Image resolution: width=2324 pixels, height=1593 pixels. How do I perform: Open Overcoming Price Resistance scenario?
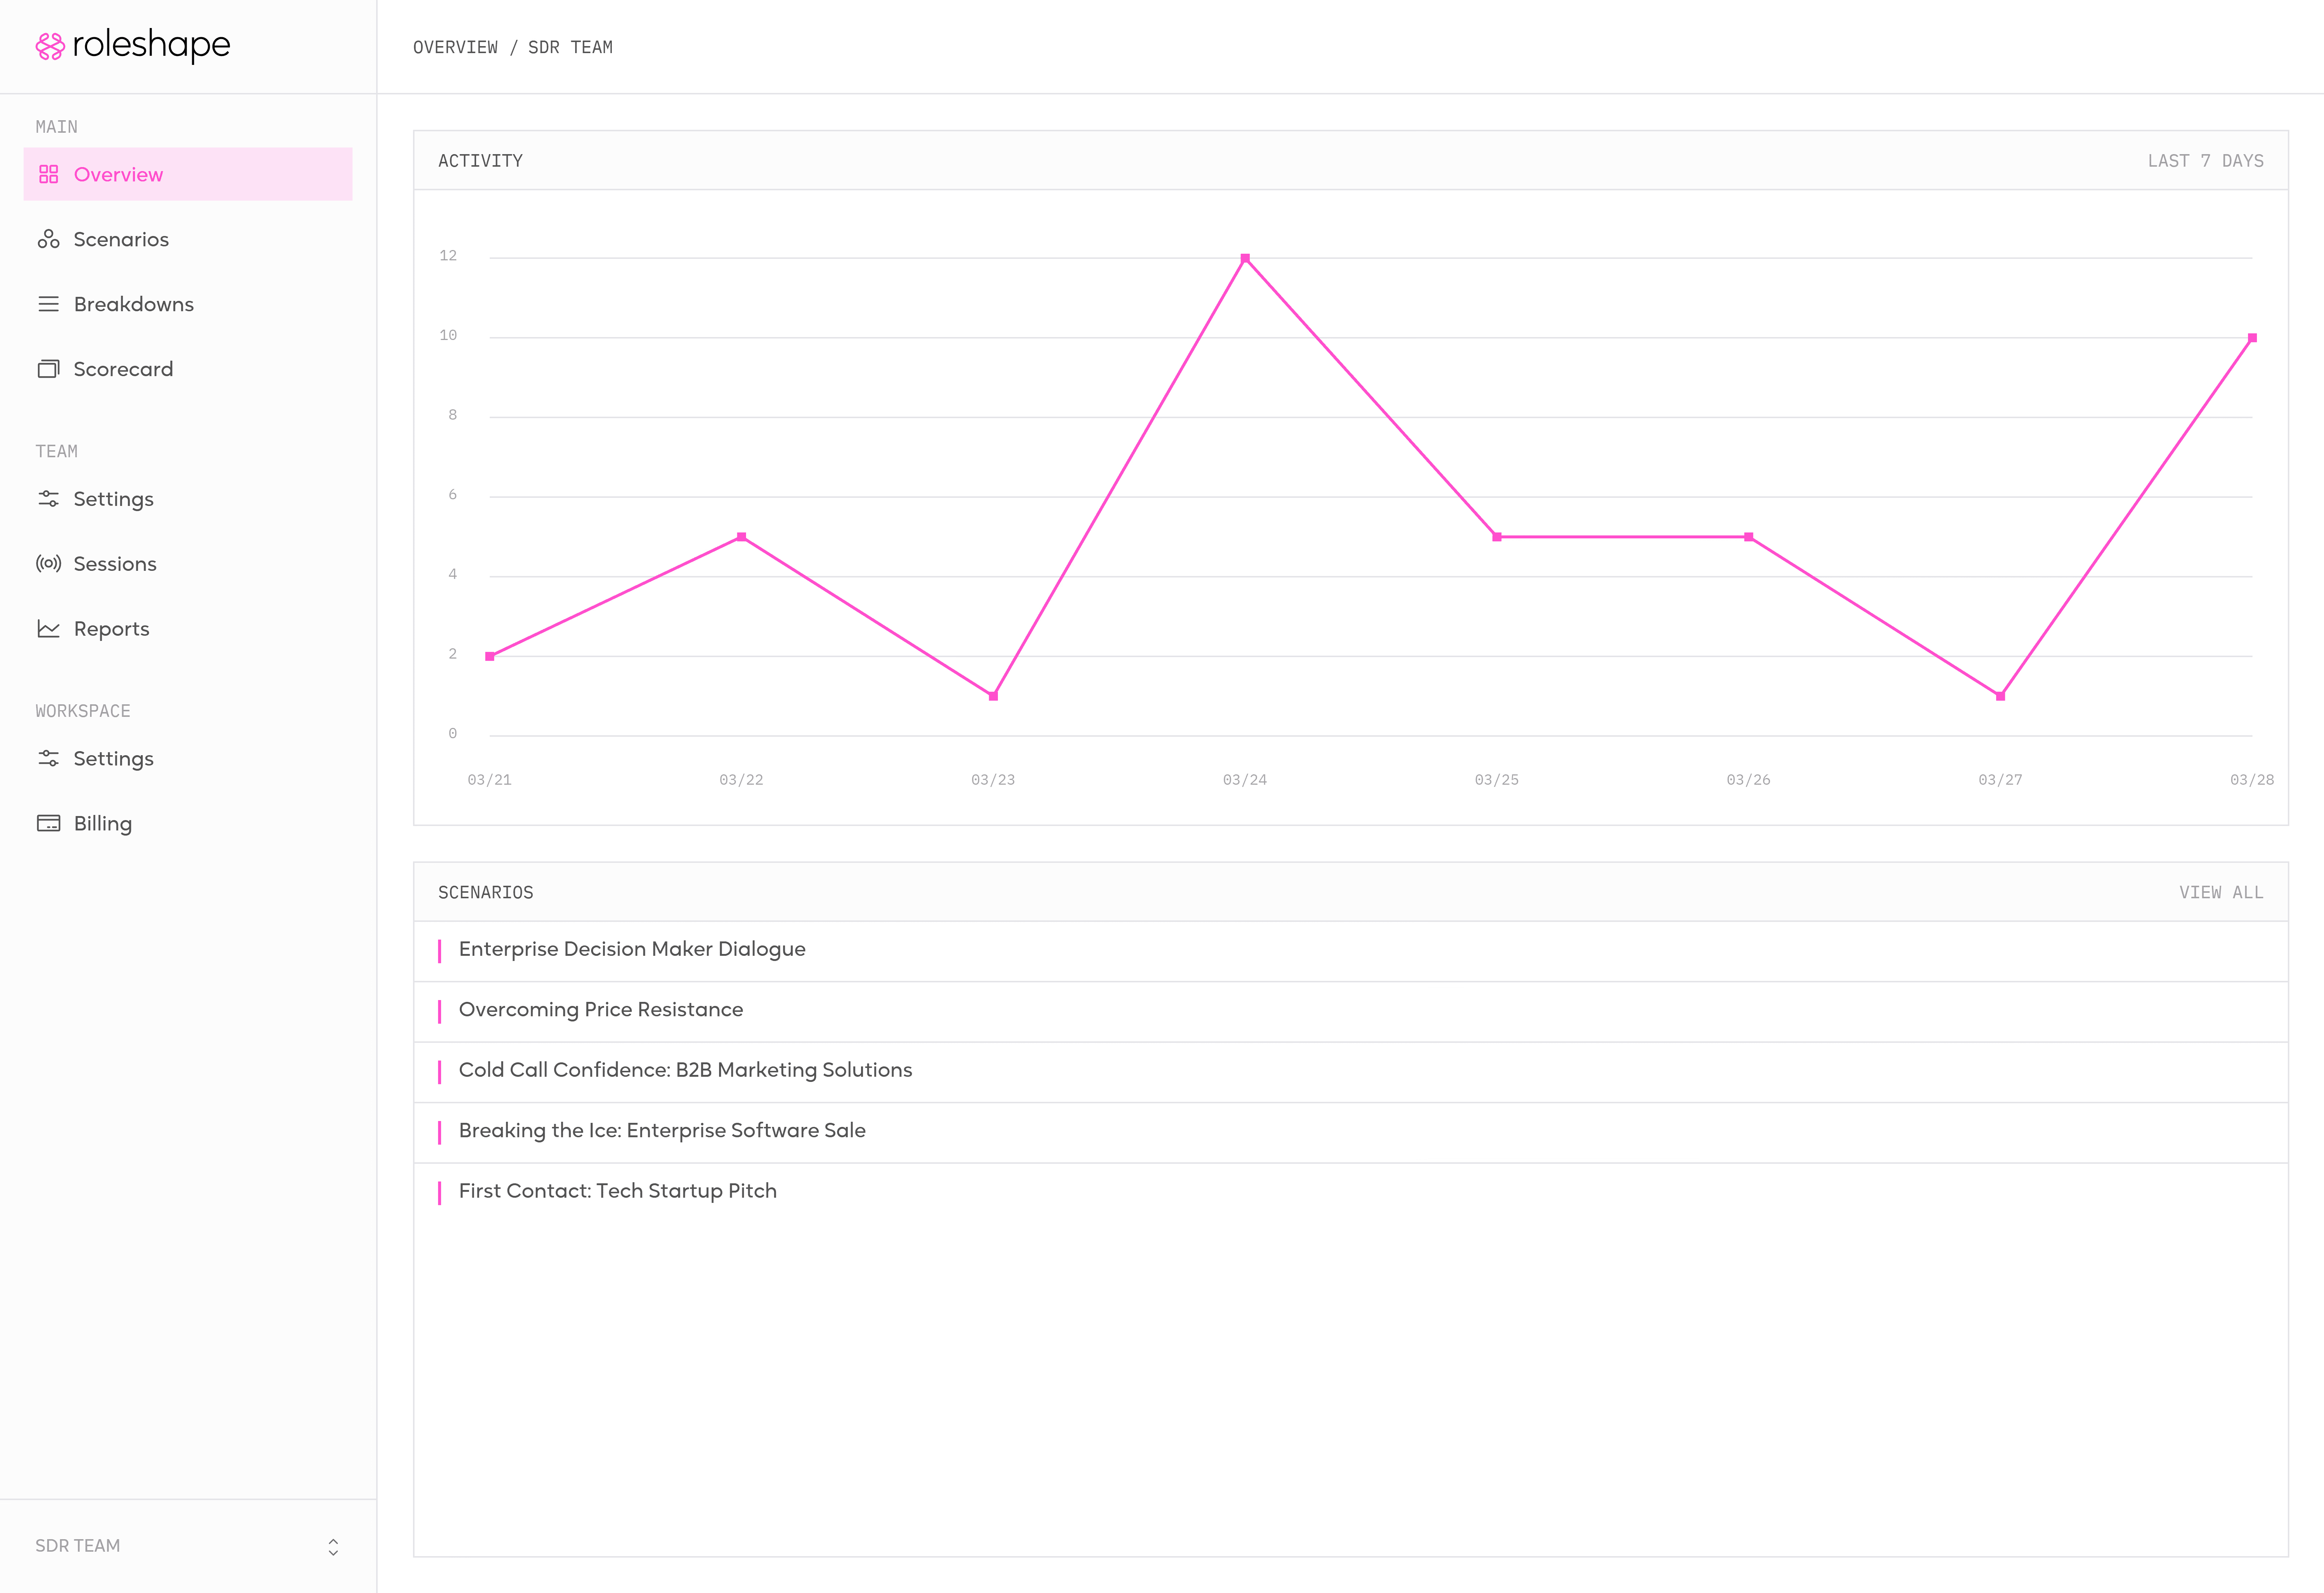[x=1351, y=1012]
